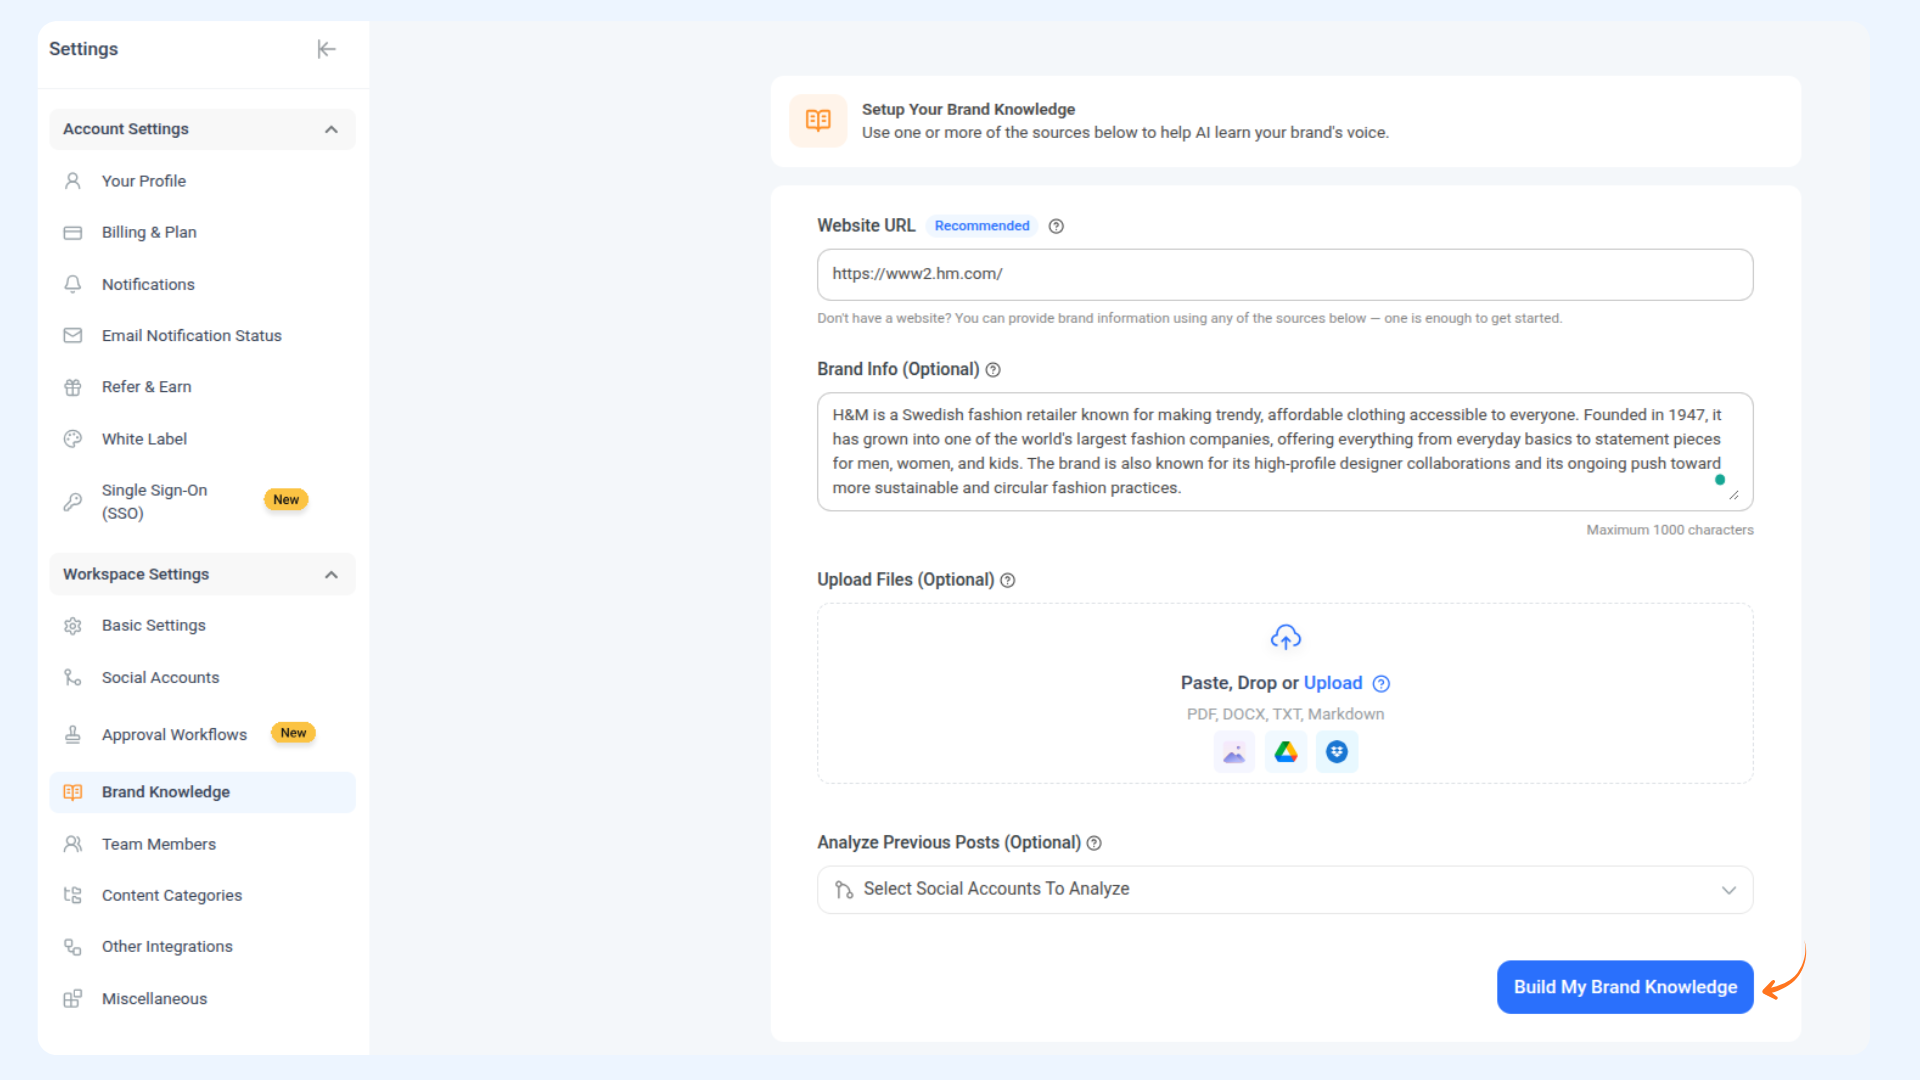This screenshot has width=1920, height=1080.
Task: Click Build My Brand Knowledge button
Action: (1625, 987)
